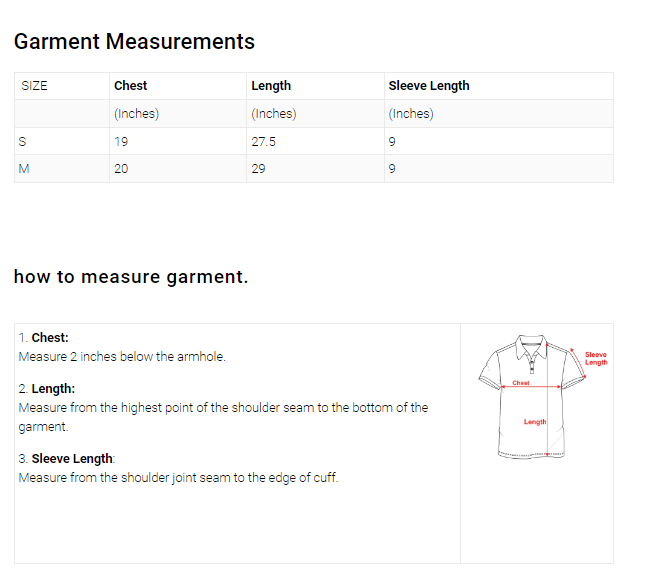Click the 27.5 length value
Viewport: 650px width, 583px height.
point(263,142)
